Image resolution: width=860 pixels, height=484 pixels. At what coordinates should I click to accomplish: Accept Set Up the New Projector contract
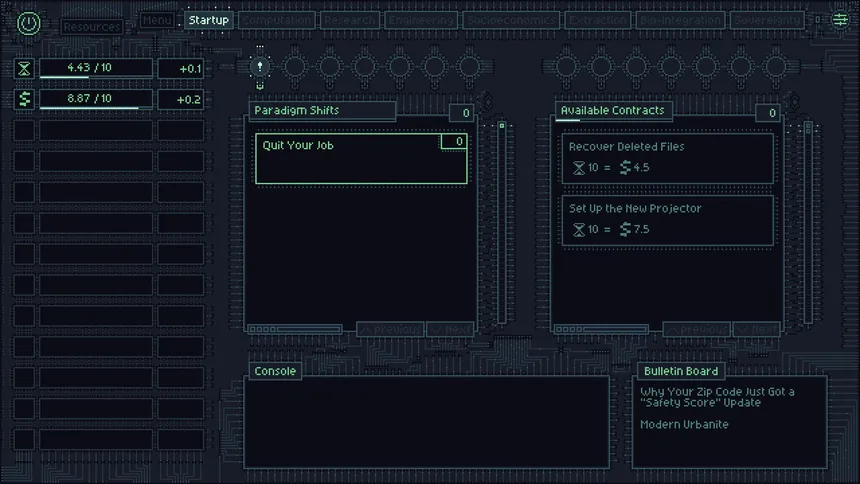667,221
